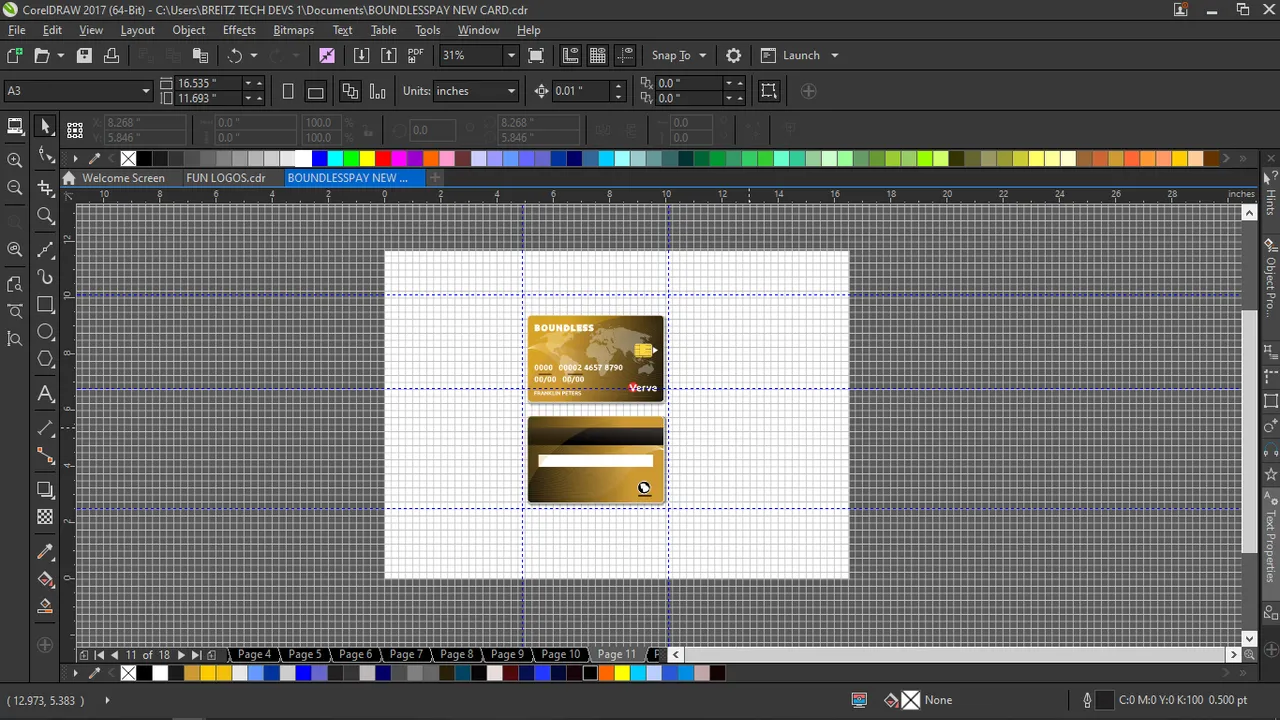
Task: Click the Zoom In icon in the zoom toolbar
Action: (14, 160)
